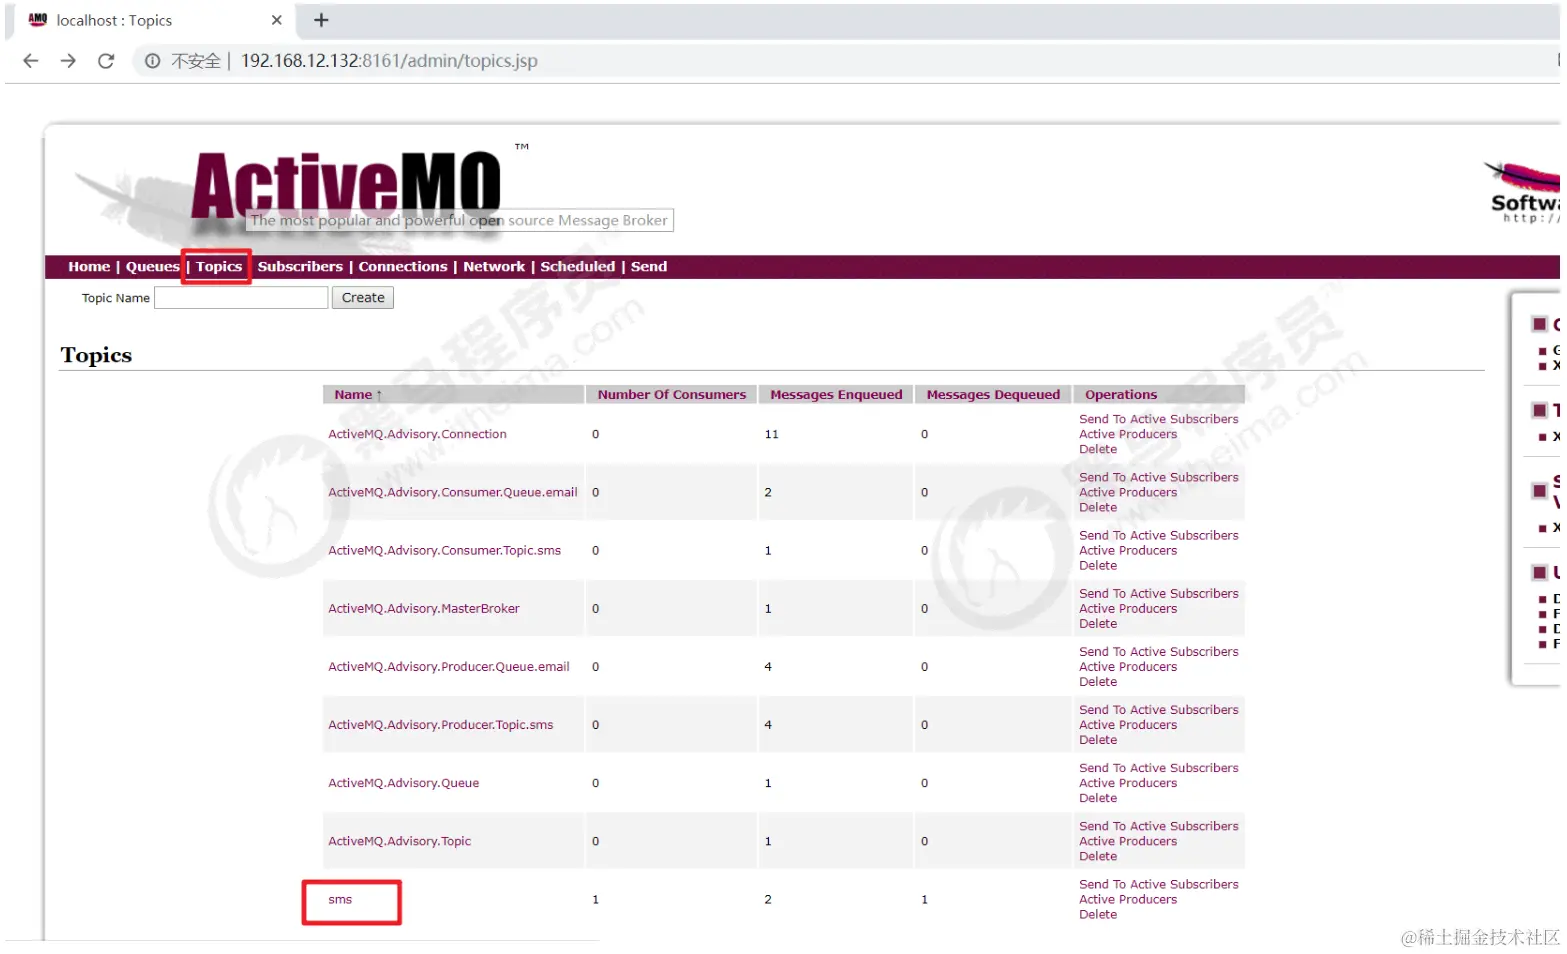This screenshot has height=954, width=1567.
Task: Open ActiveMQ.Advisory.Consumer.Topic.sms topic
Action: [x=445, y=551]
